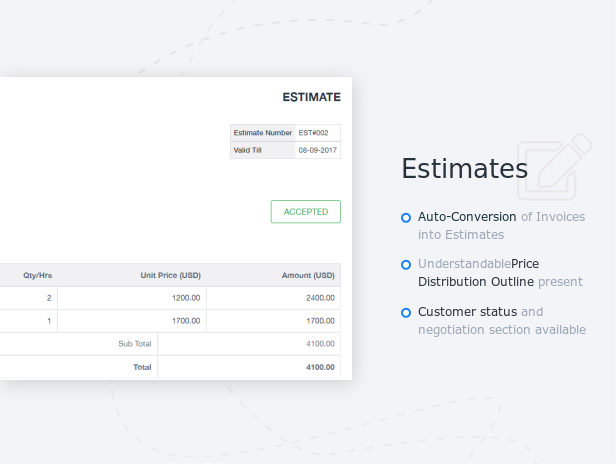This screenshot has width=616, height=464.
Task: Click the Estimate Number label cell
Action: click(x=263, y=133)
